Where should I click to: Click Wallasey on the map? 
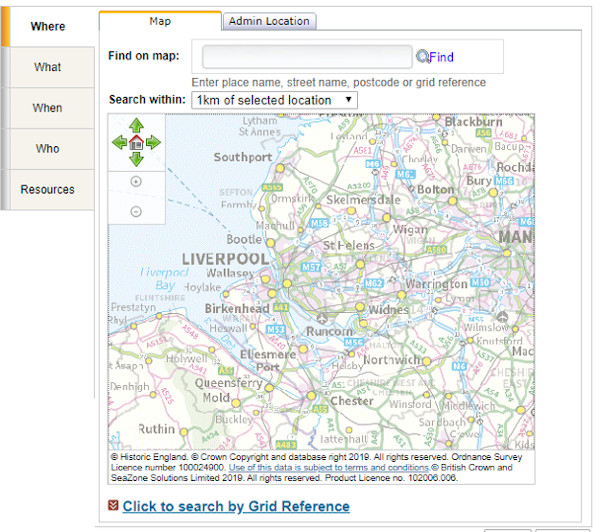pyautogui.click(x=230, y=273)
